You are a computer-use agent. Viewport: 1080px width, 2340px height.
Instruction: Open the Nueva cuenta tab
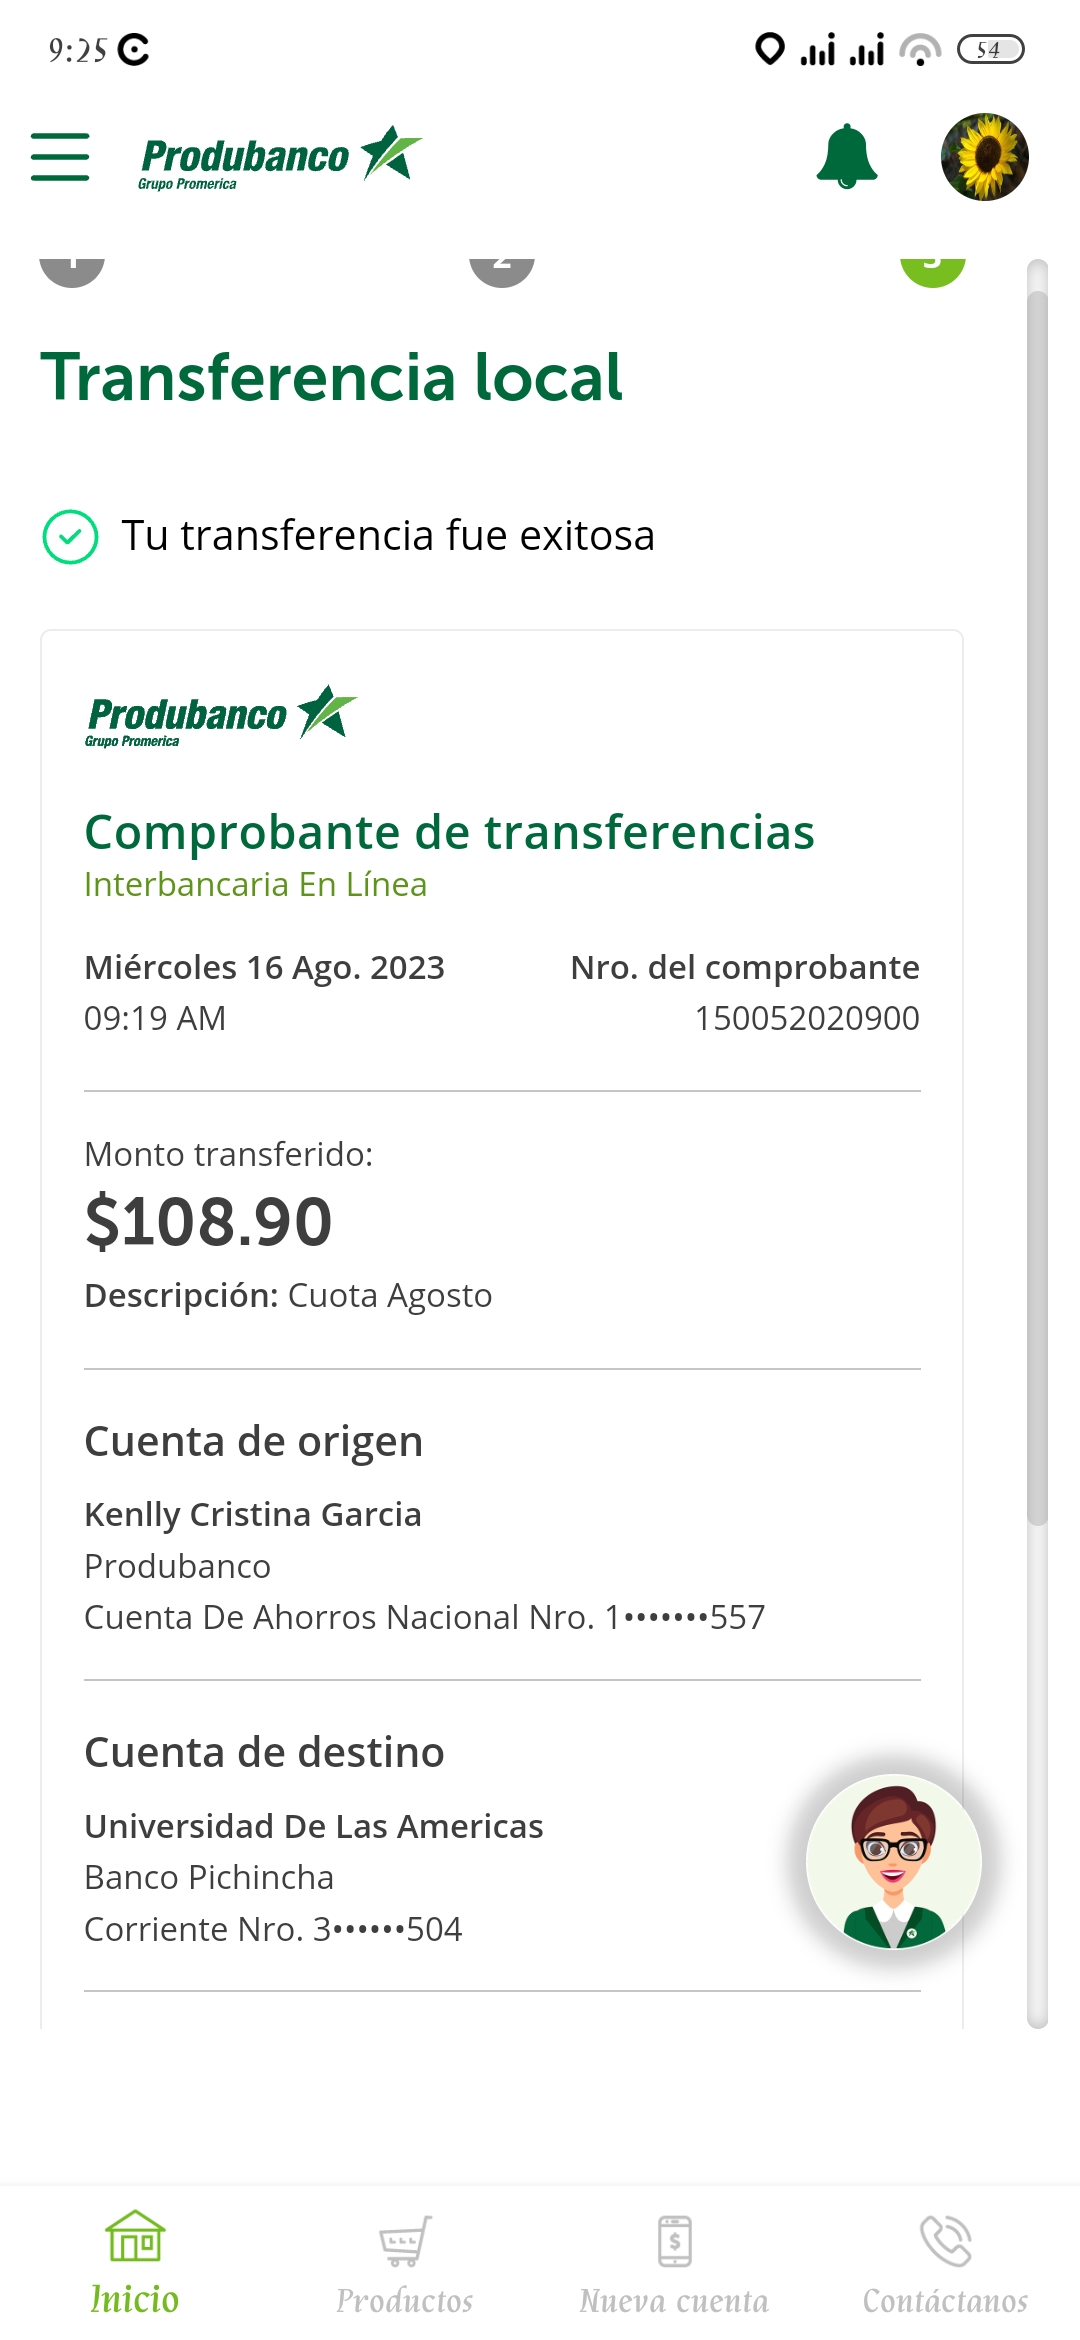674,2264
